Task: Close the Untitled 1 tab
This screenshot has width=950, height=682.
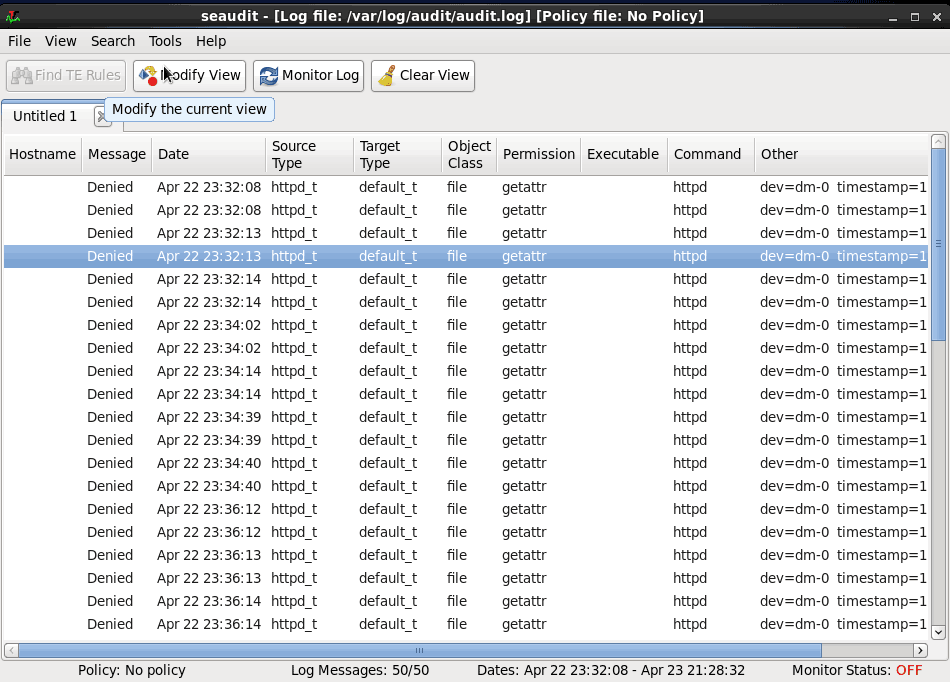Action: coord(102,116)
